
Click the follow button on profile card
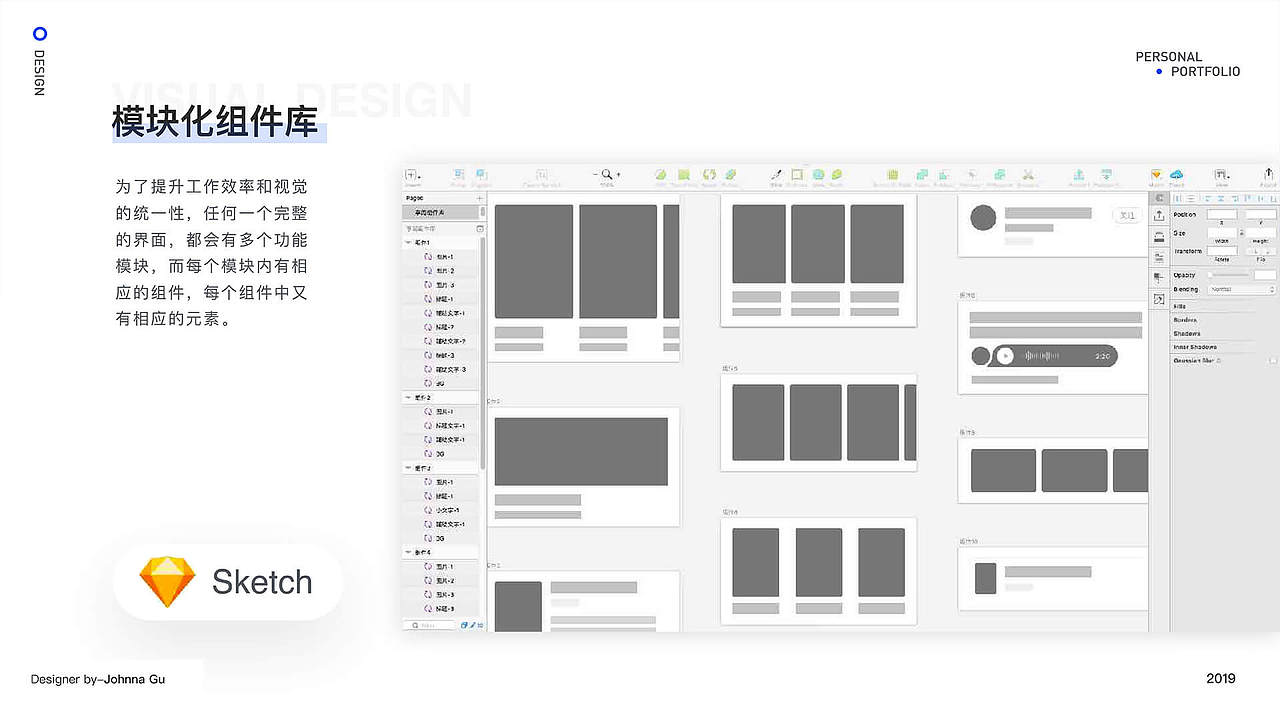point(1127,216)
